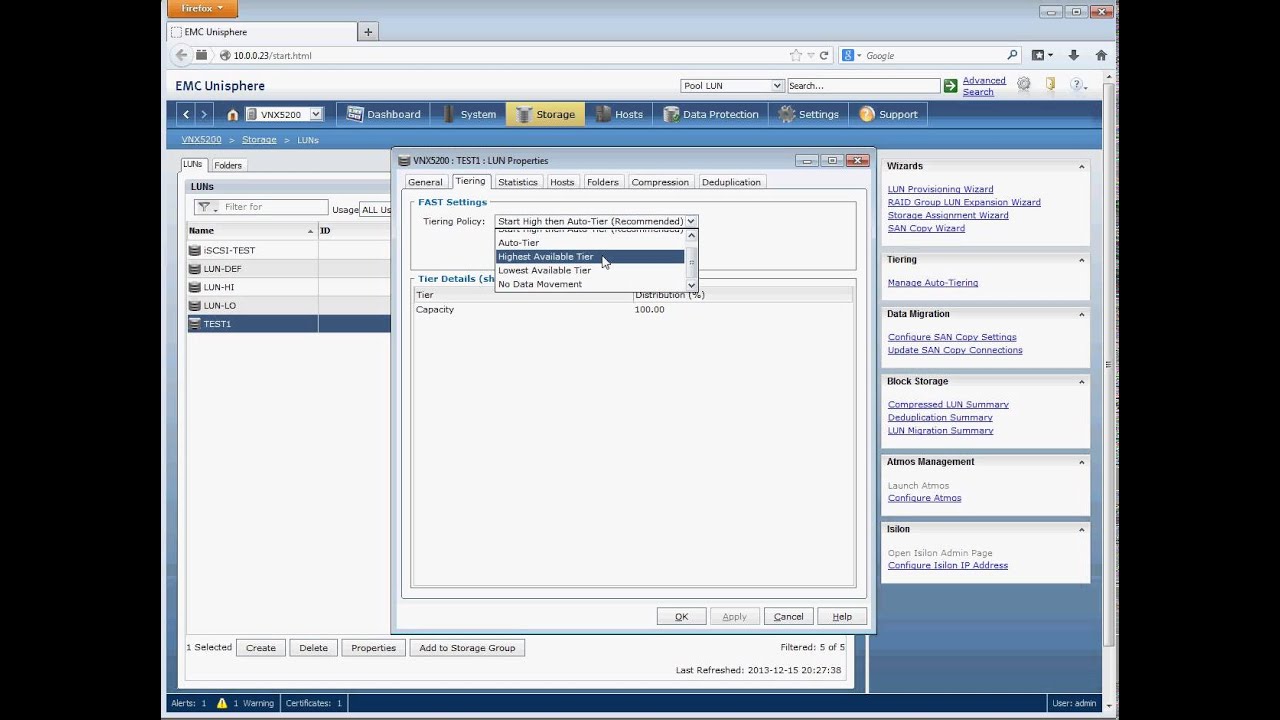Click the logout door icon
The height and width of the screenshot is (720, 1280).
point(1050,86)
